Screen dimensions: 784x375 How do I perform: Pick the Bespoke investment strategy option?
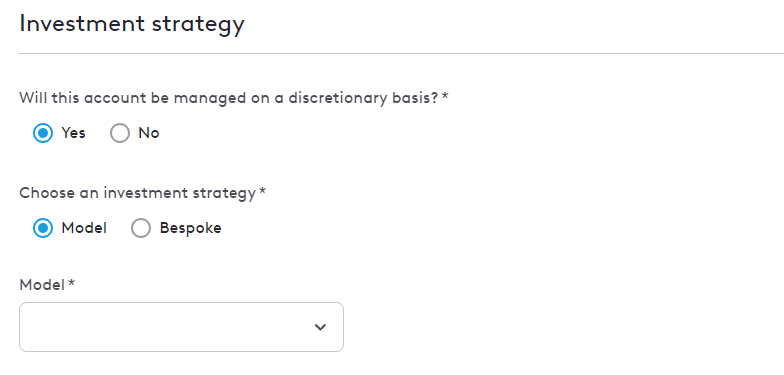coord(141,228)
